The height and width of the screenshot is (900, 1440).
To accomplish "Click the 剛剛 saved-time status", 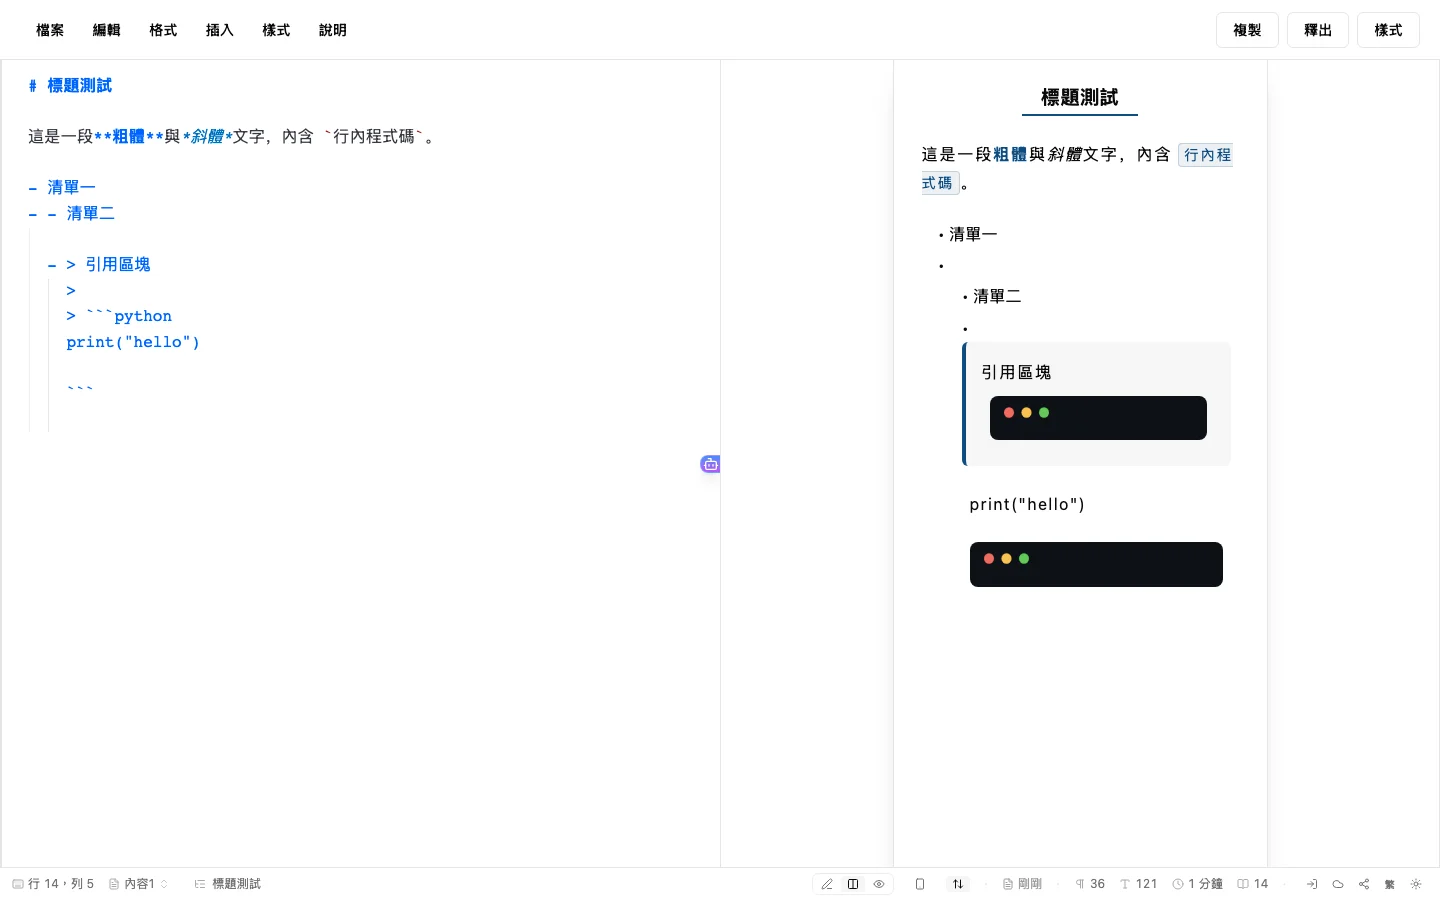I will (x=1023, y=884).
